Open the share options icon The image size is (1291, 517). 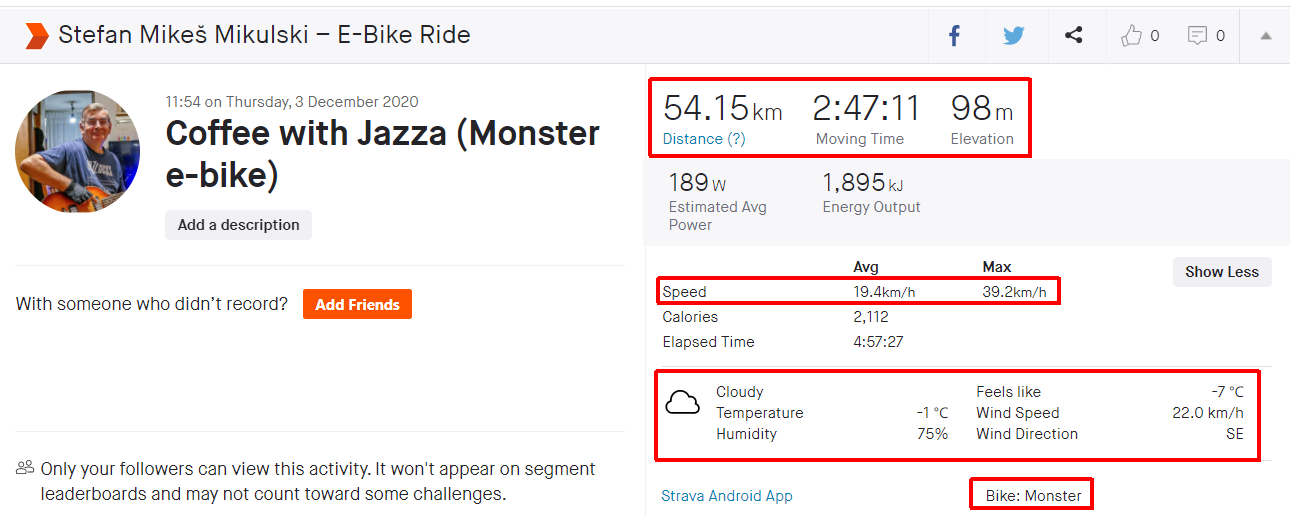point(1073,36)
